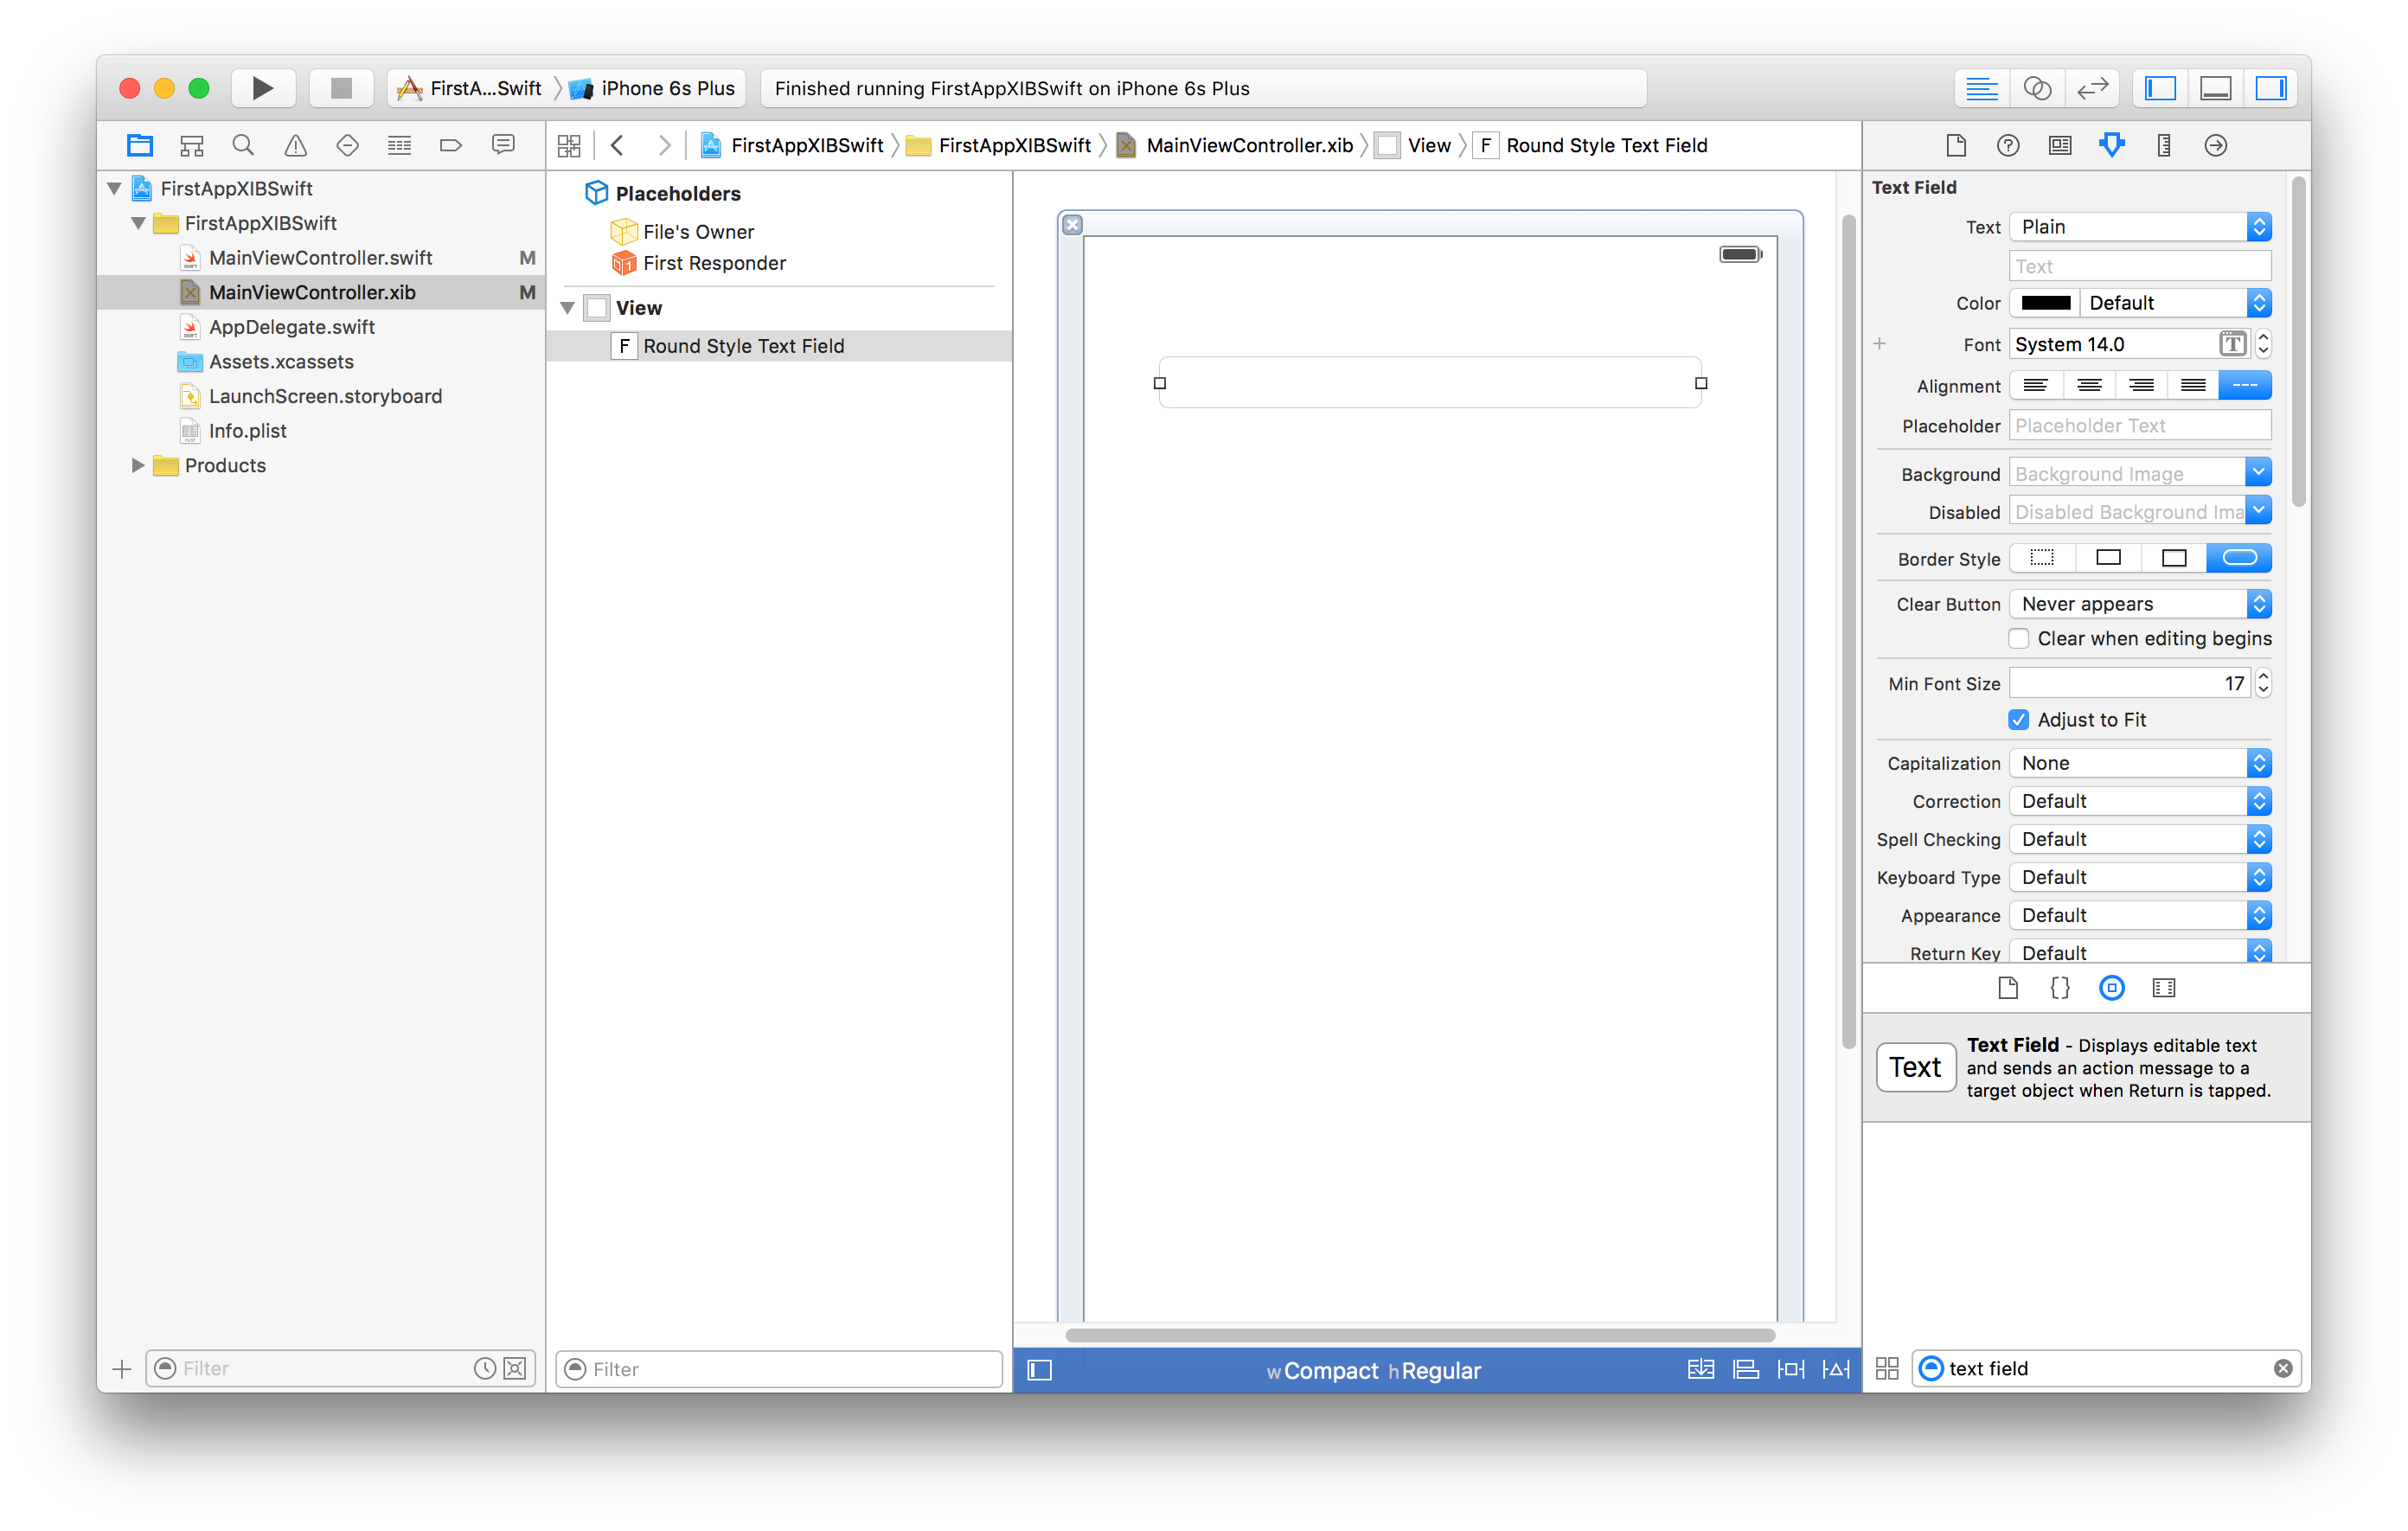The width and height of the screenshot is (2408, 1531).
Task: Enable Clear when editing begins
Action: [x=2019, y=638]
